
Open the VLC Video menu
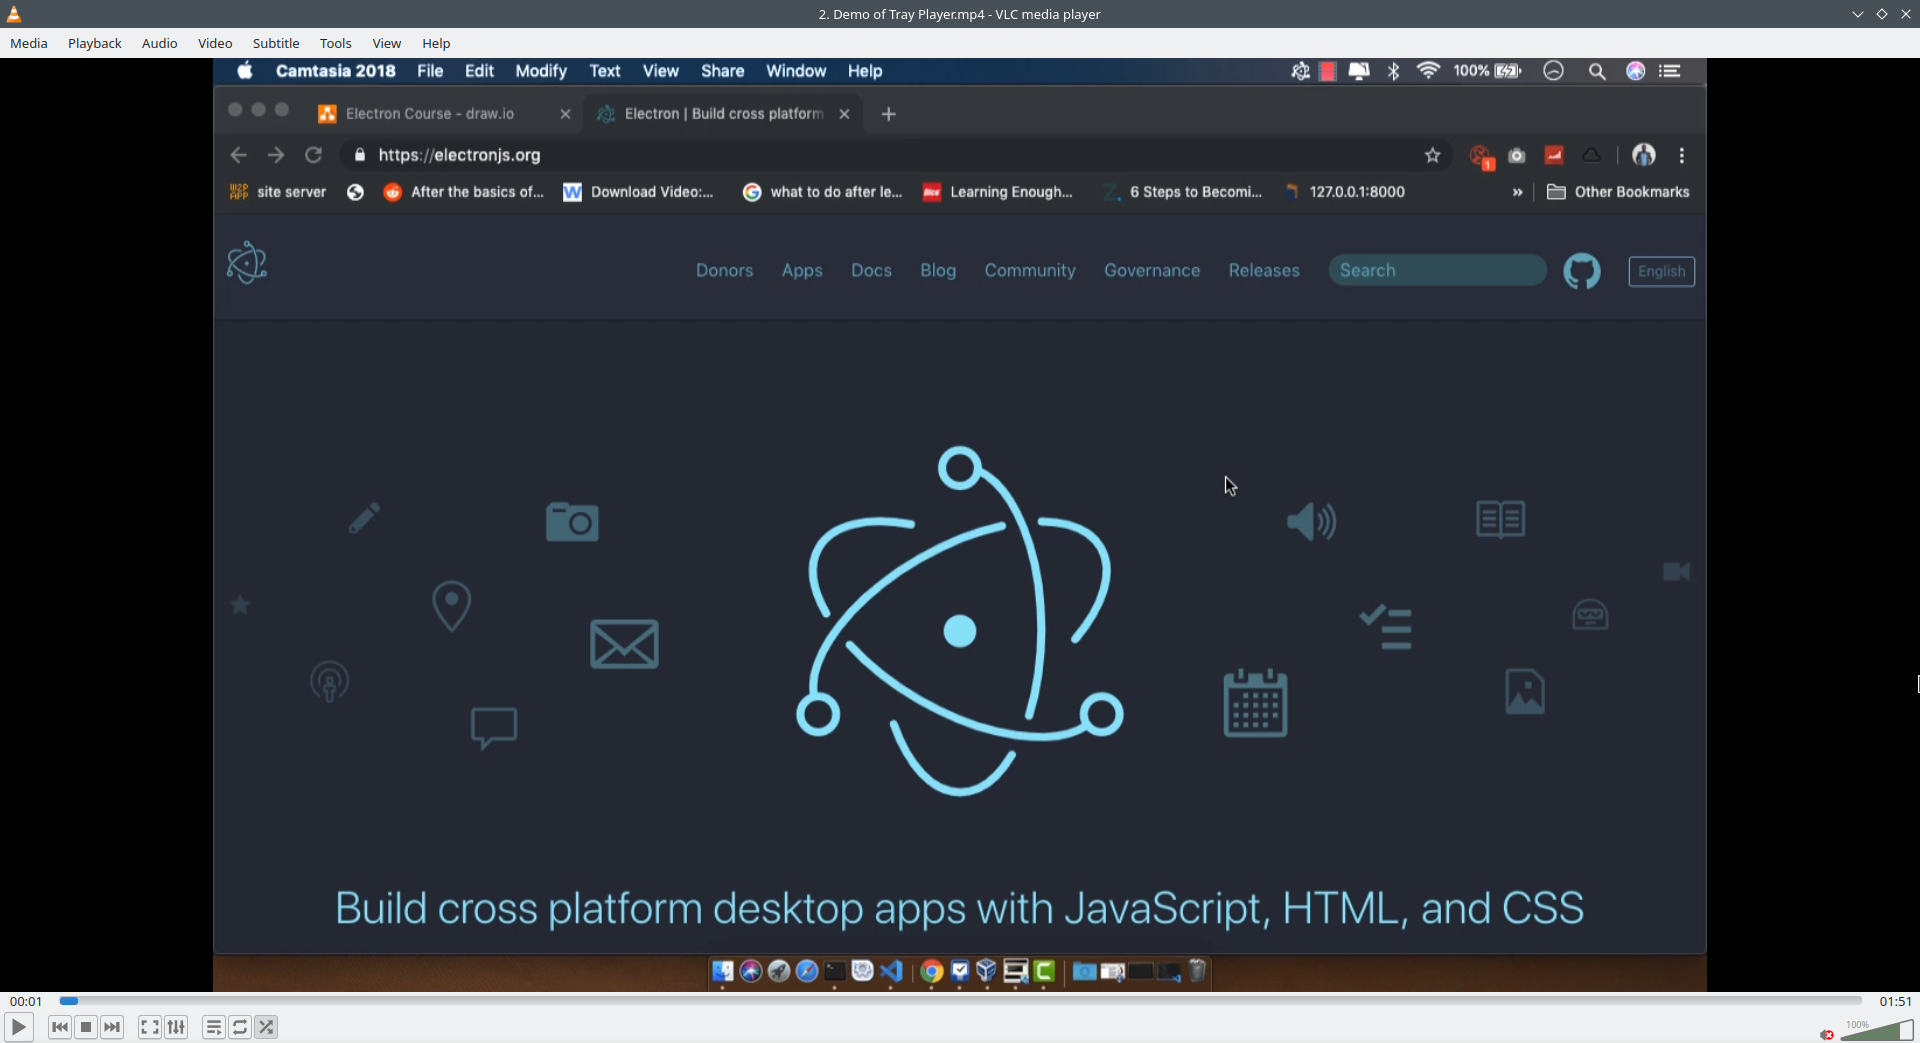[x=215, y=43]
